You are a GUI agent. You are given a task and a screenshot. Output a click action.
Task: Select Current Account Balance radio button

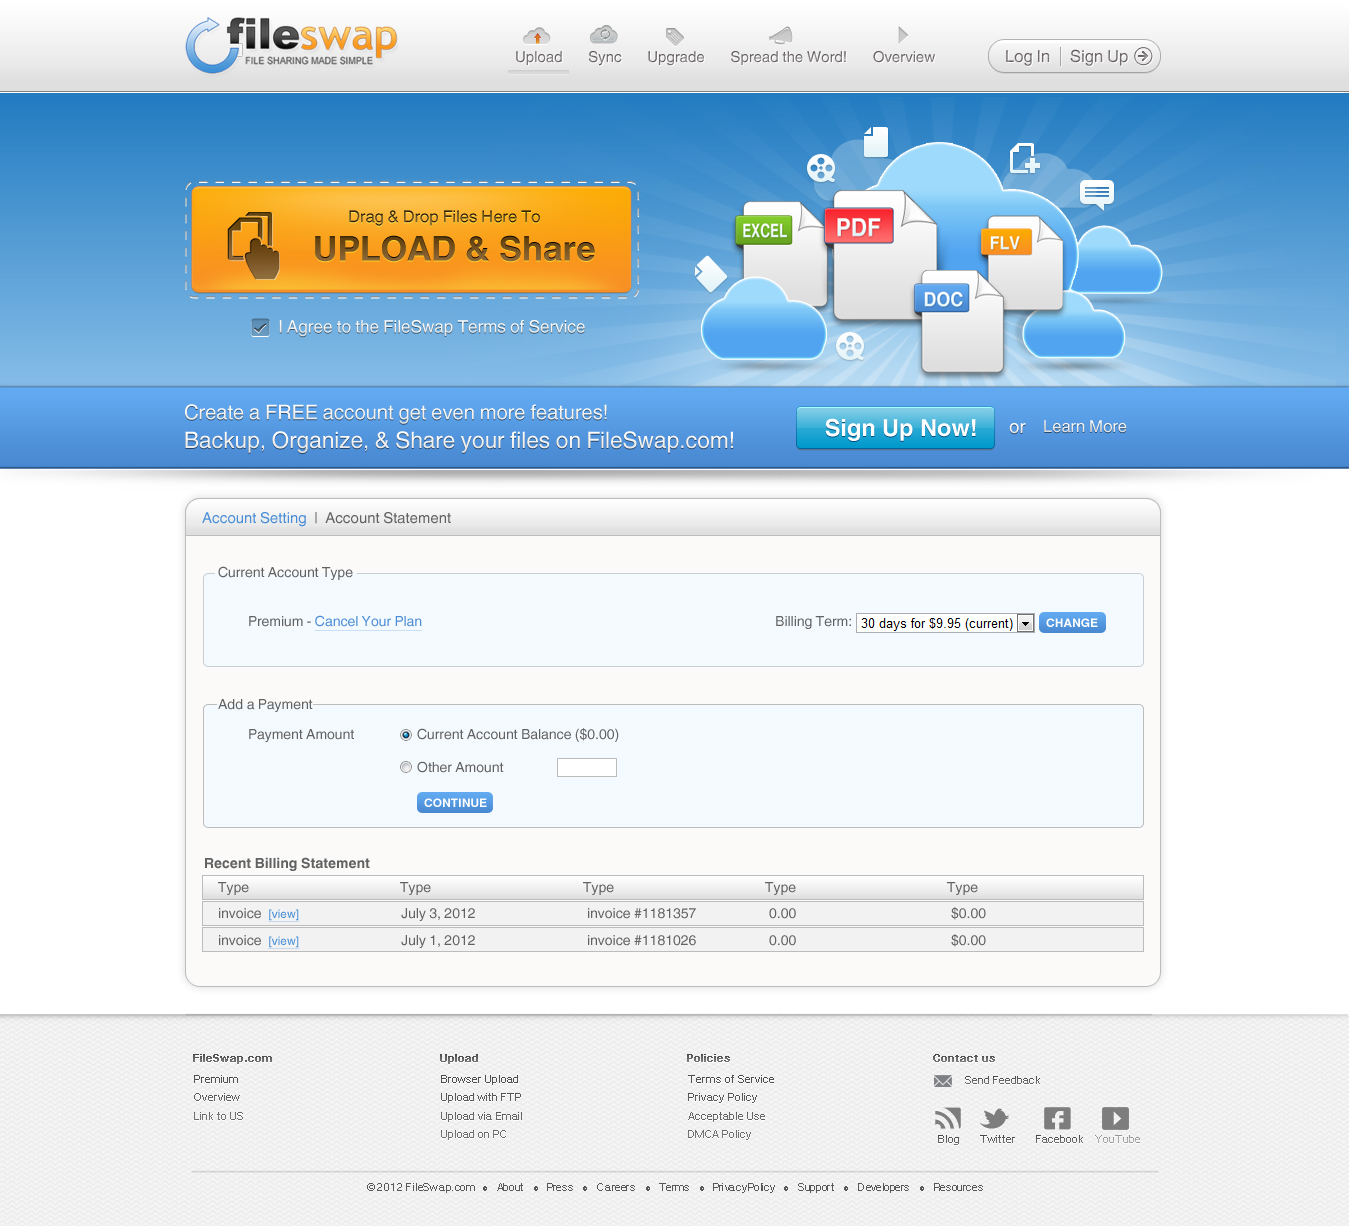pyautogui.click(x=406, y=735)
